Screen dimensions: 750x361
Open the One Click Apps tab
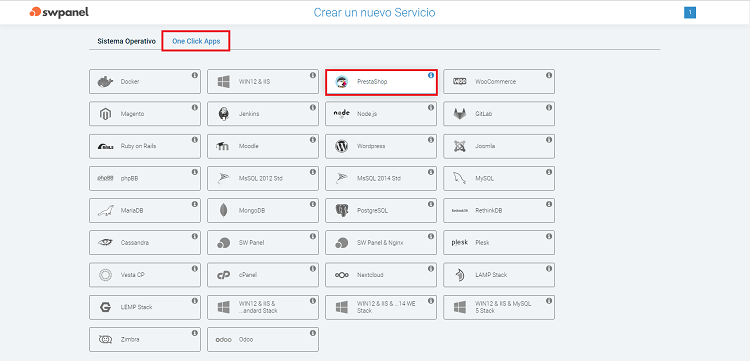coord(196,41)
